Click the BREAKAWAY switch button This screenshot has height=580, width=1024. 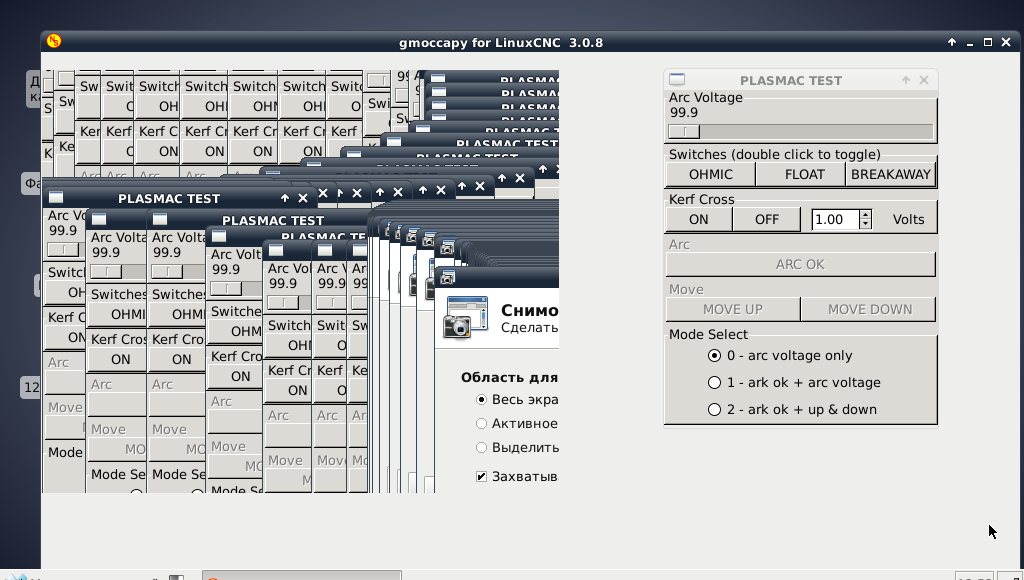(x=891, y=174)
